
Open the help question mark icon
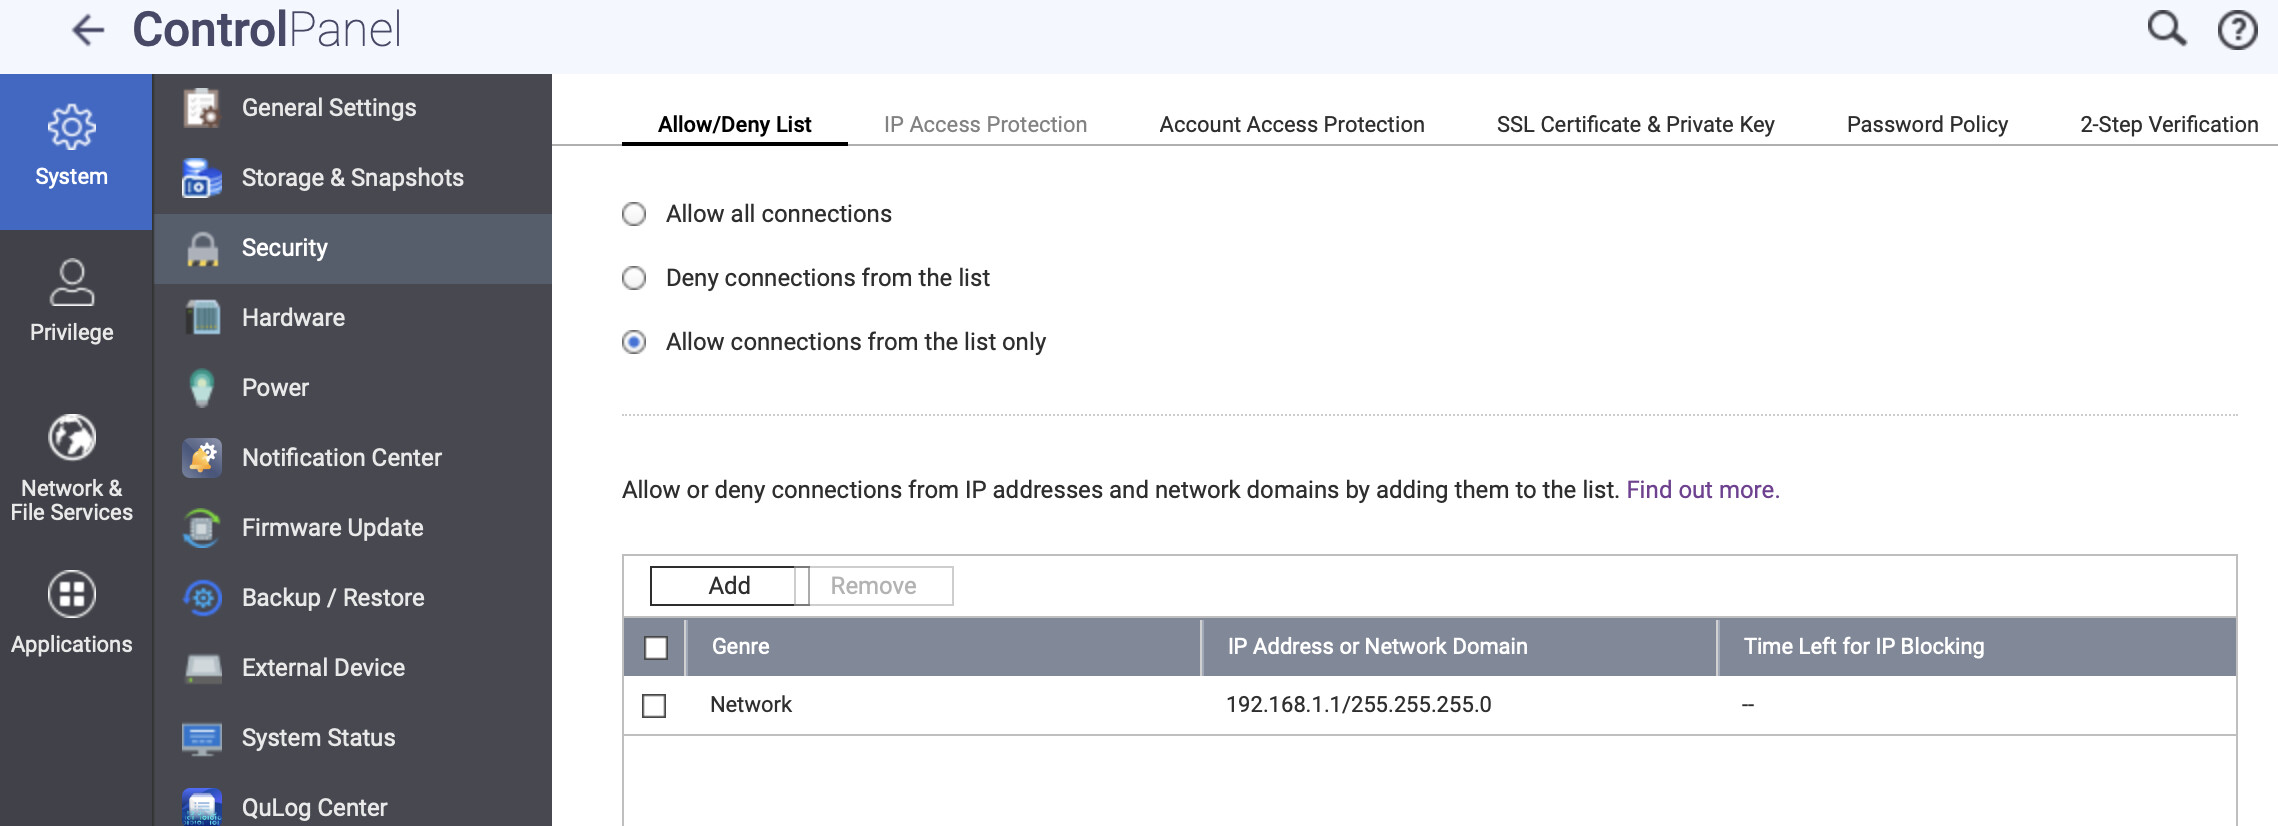click(2237, 30)
